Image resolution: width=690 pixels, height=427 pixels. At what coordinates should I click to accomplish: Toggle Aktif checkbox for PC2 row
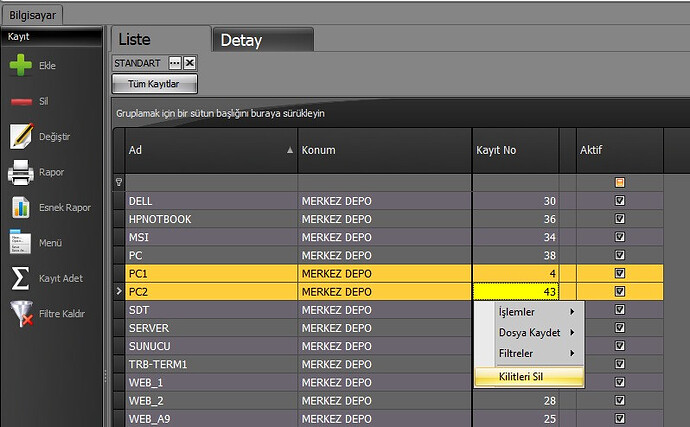(x=620, y=291)
